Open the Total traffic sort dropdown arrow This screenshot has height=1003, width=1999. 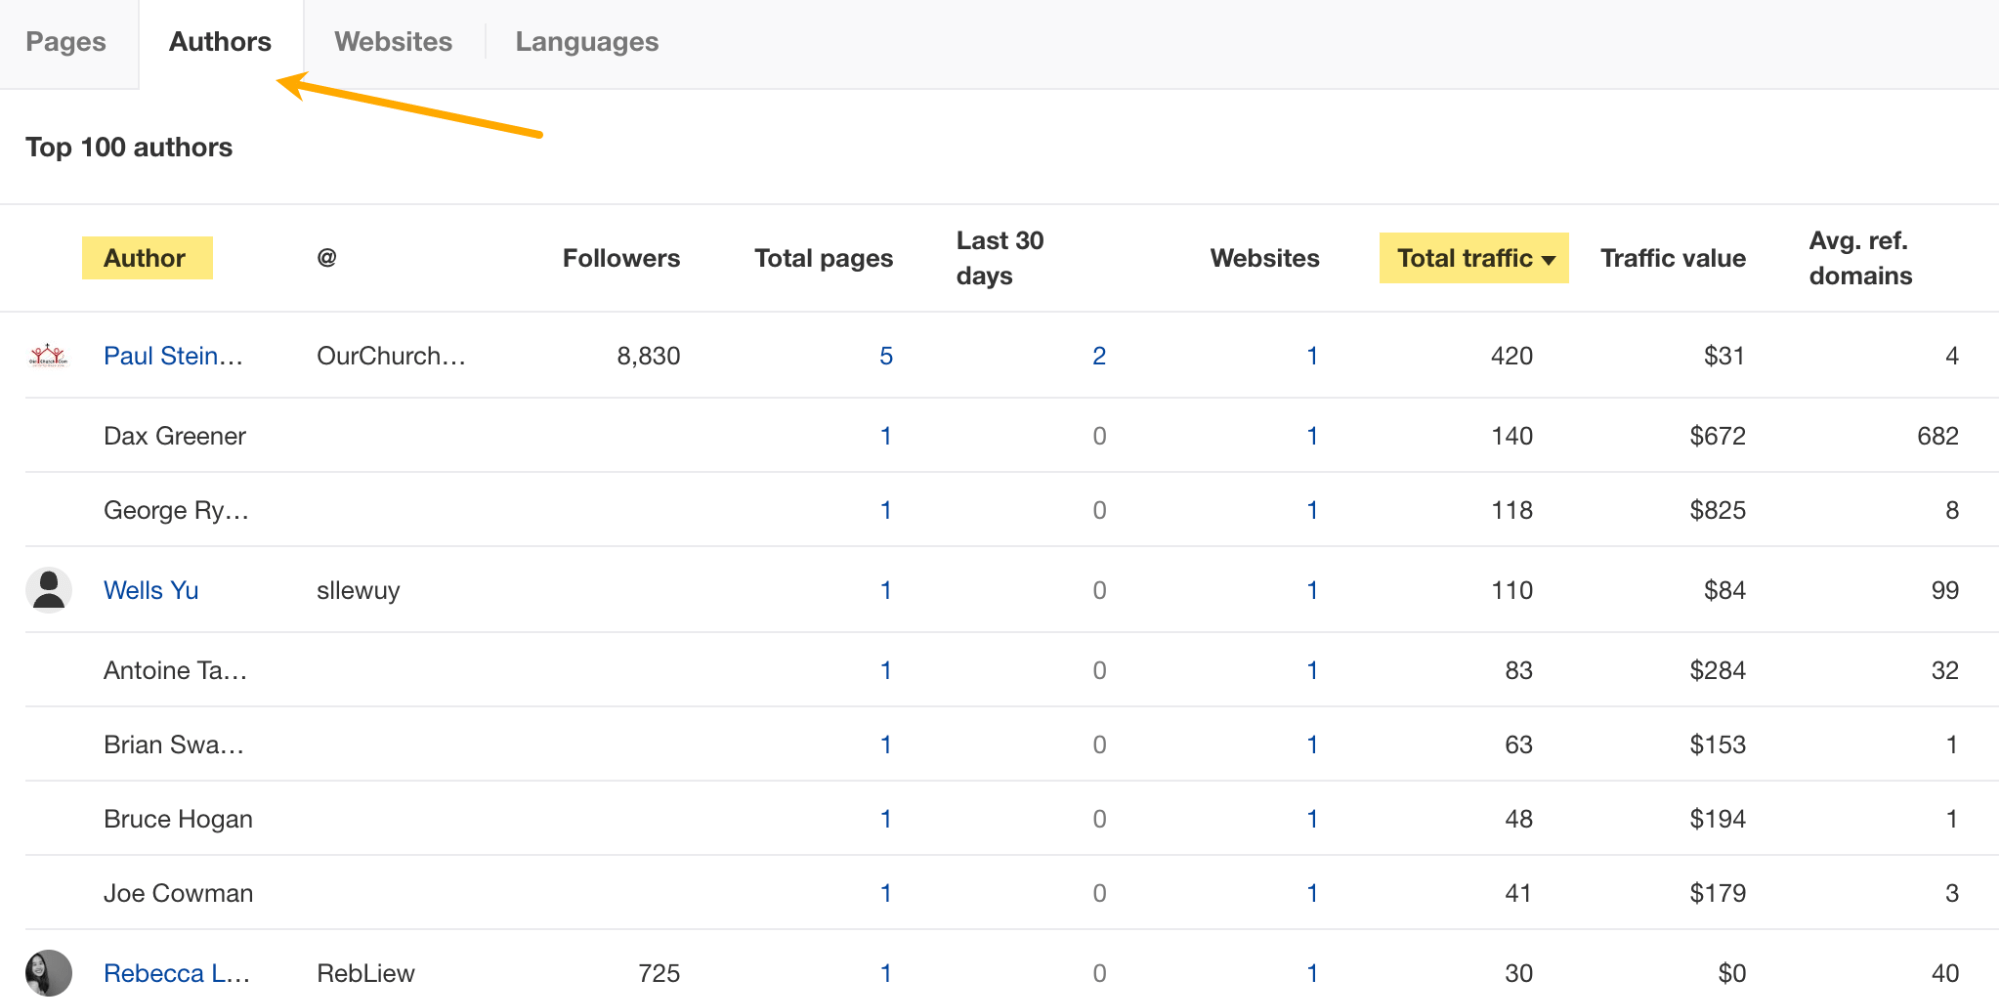[x=1549, y=259]
